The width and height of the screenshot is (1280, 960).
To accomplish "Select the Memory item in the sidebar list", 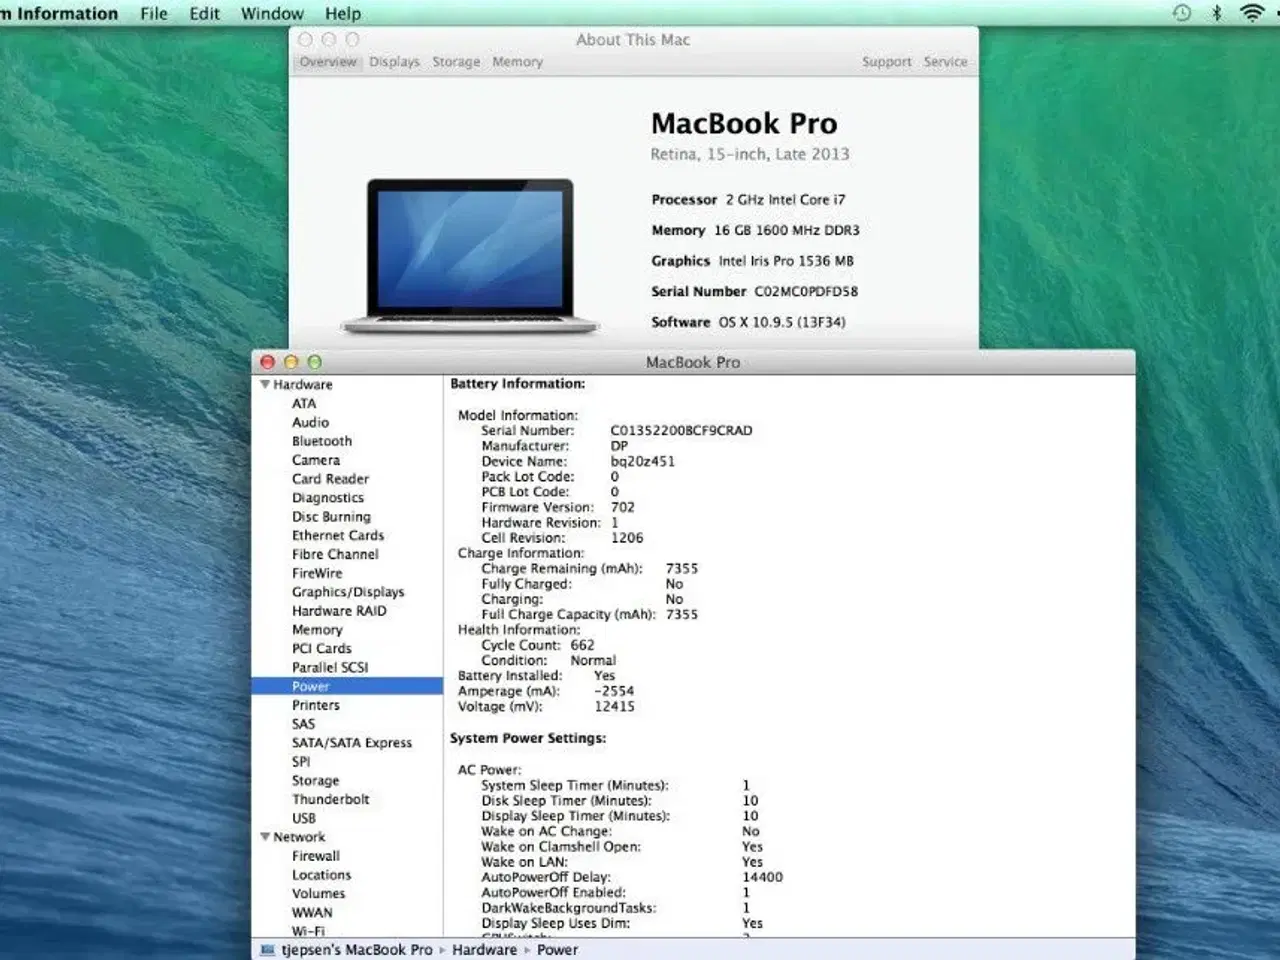I will 317,630.
